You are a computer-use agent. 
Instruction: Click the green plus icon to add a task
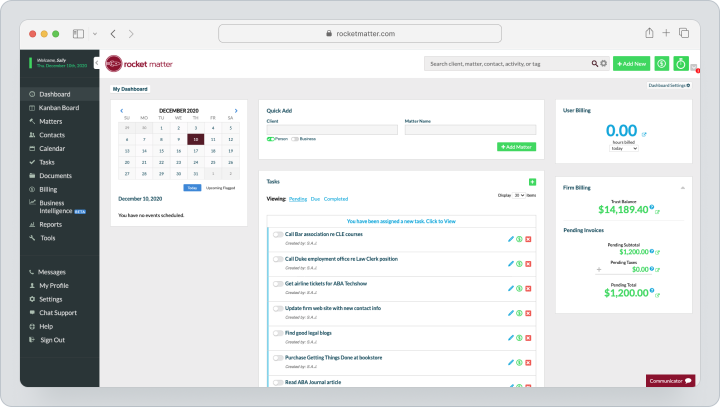[x=532, y=182]
